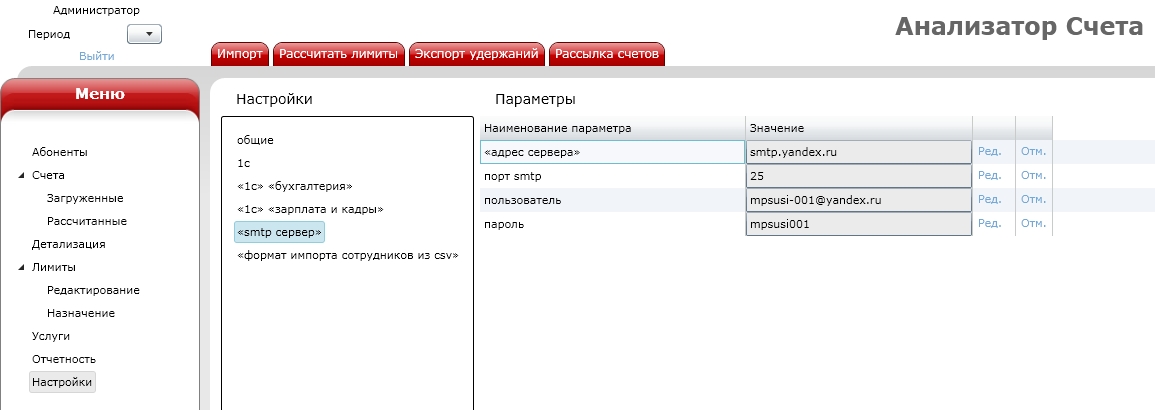Screen dimensions: 1155x410
Task: Select Загруженные under Счета
Action: 85,198
